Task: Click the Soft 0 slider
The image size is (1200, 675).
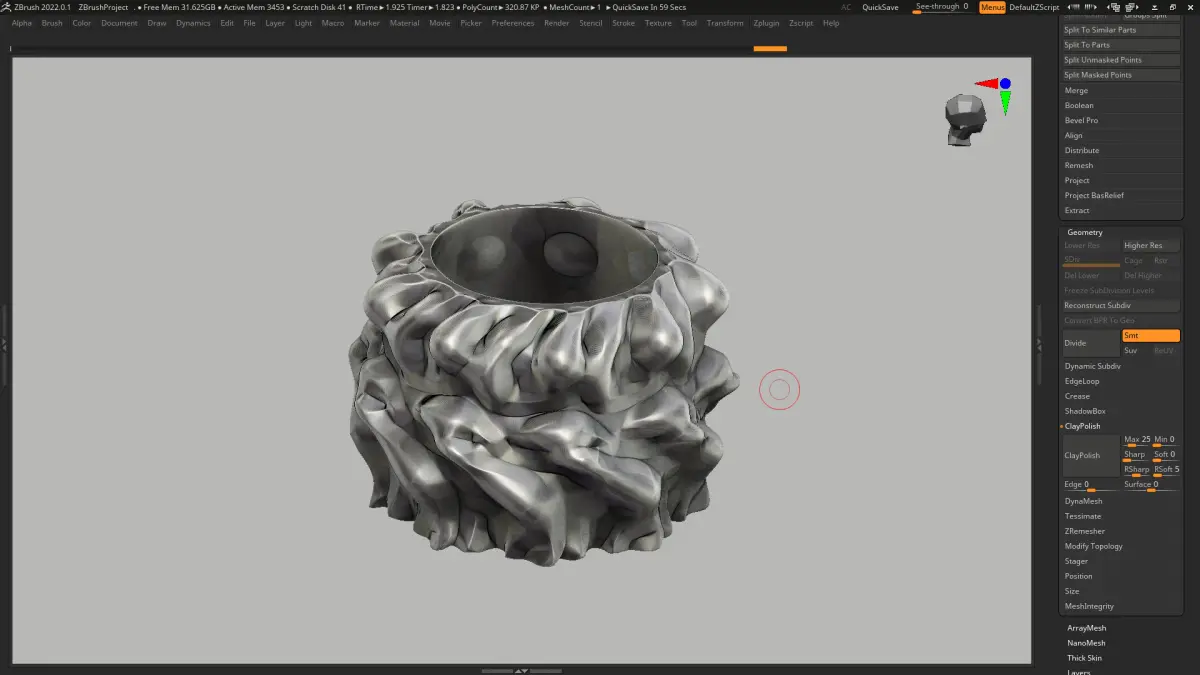Action: tap(1166, 455)
